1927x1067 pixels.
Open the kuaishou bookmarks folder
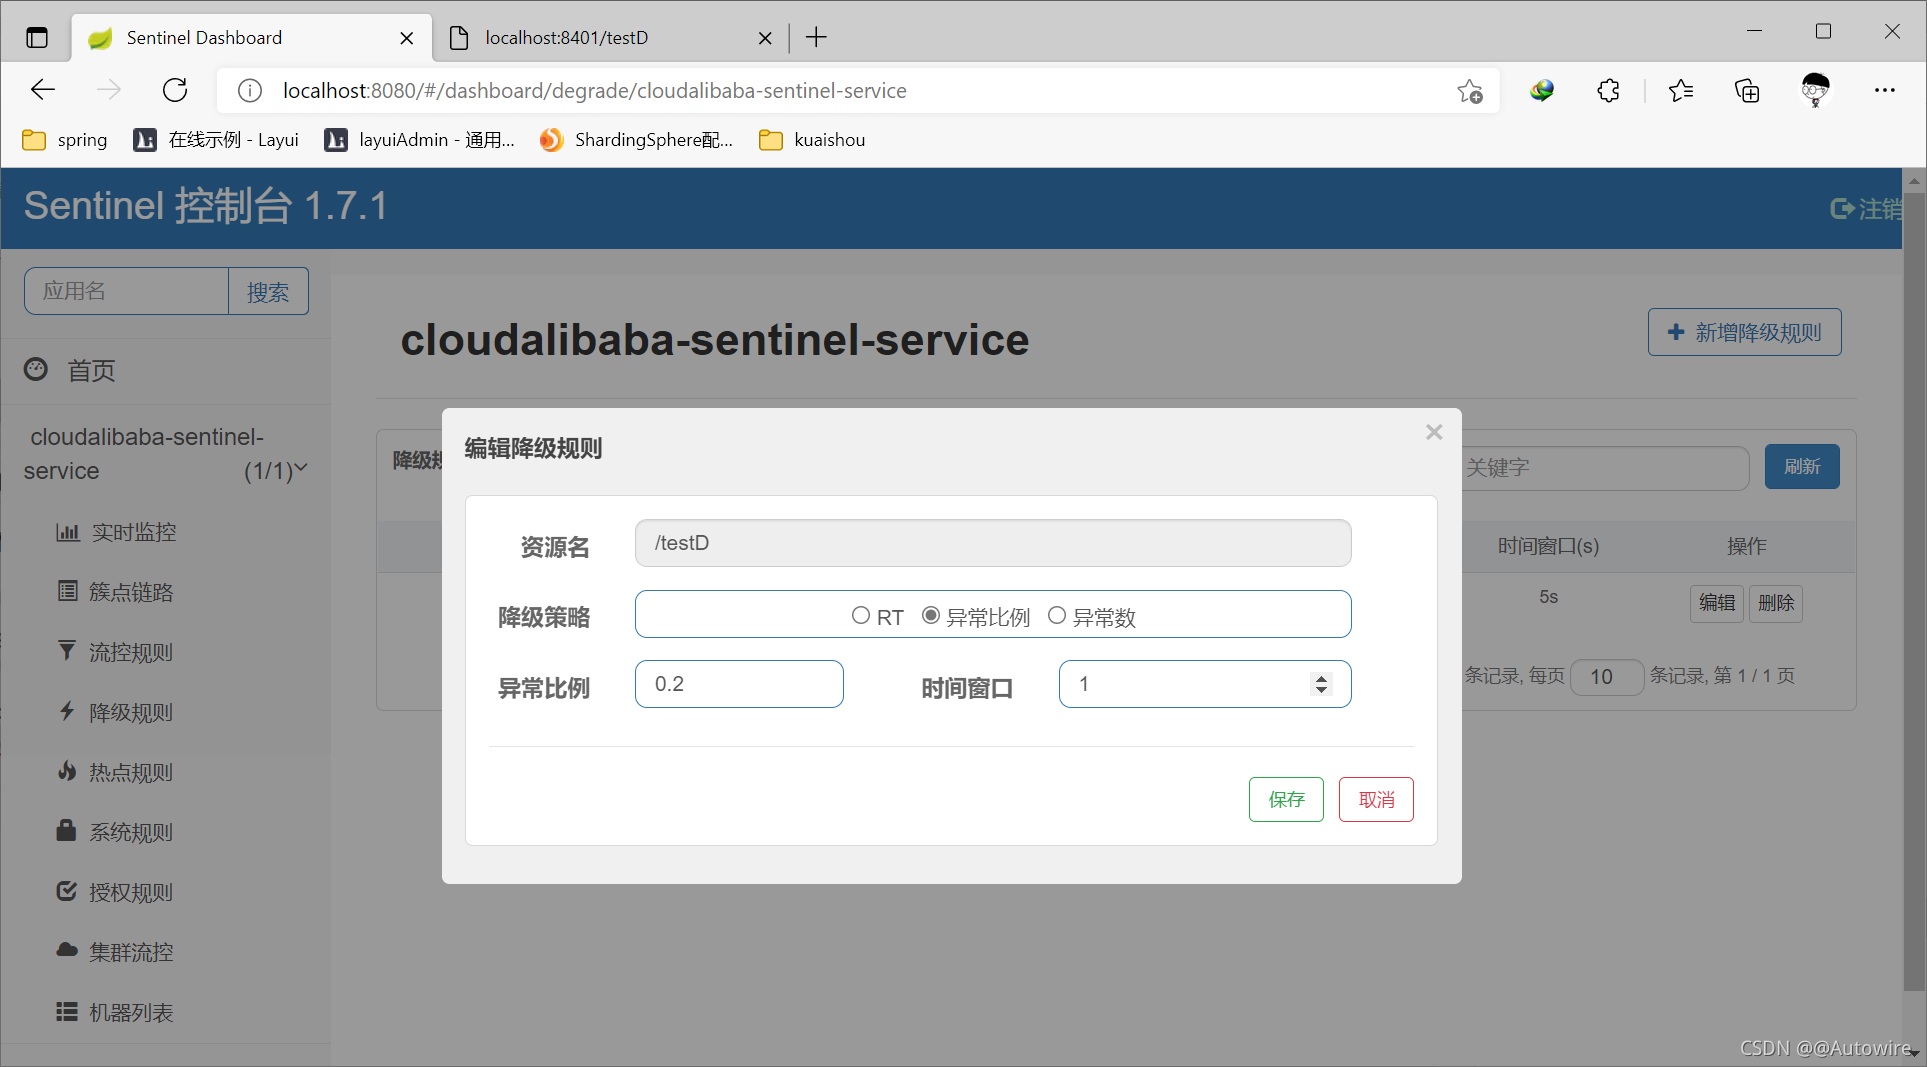(812, 140)
